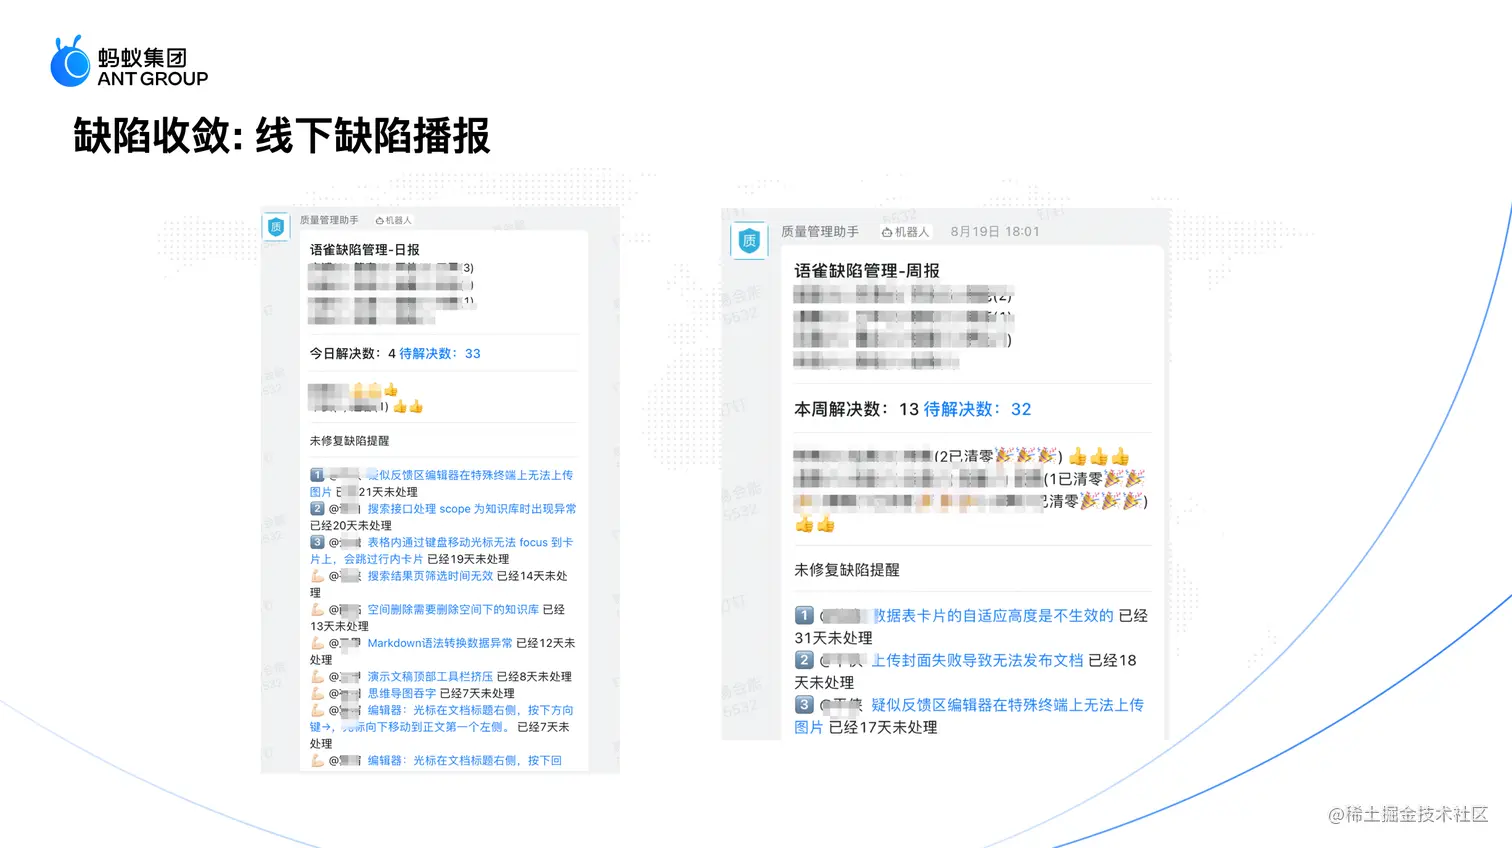Open 待解决数: 33 link in 日报
This screenshot has width=1512, height=848.
(x=440, y=354)
